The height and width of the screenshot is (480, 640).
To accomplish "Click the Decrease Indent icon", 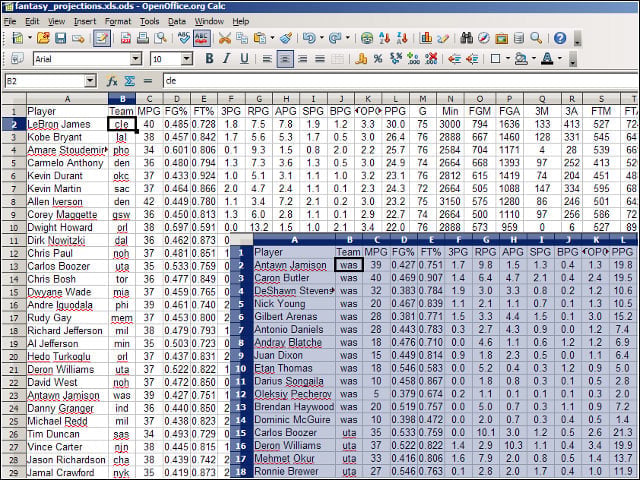I will point(454,59).
